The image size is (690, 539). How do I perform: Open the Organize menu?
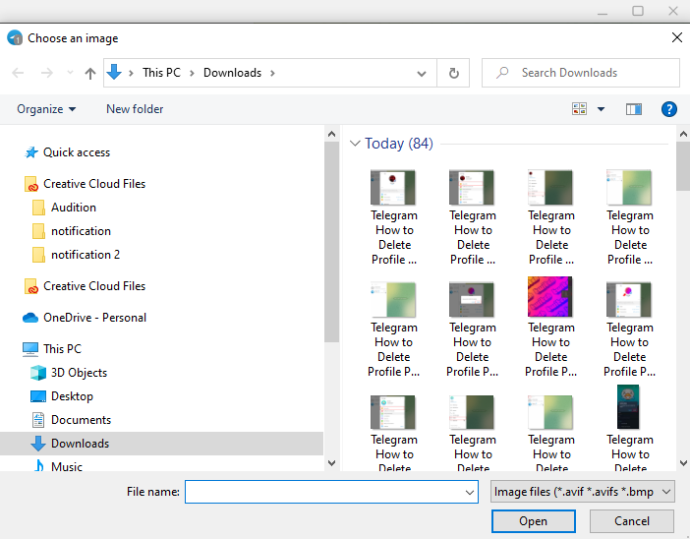(46, 109)
